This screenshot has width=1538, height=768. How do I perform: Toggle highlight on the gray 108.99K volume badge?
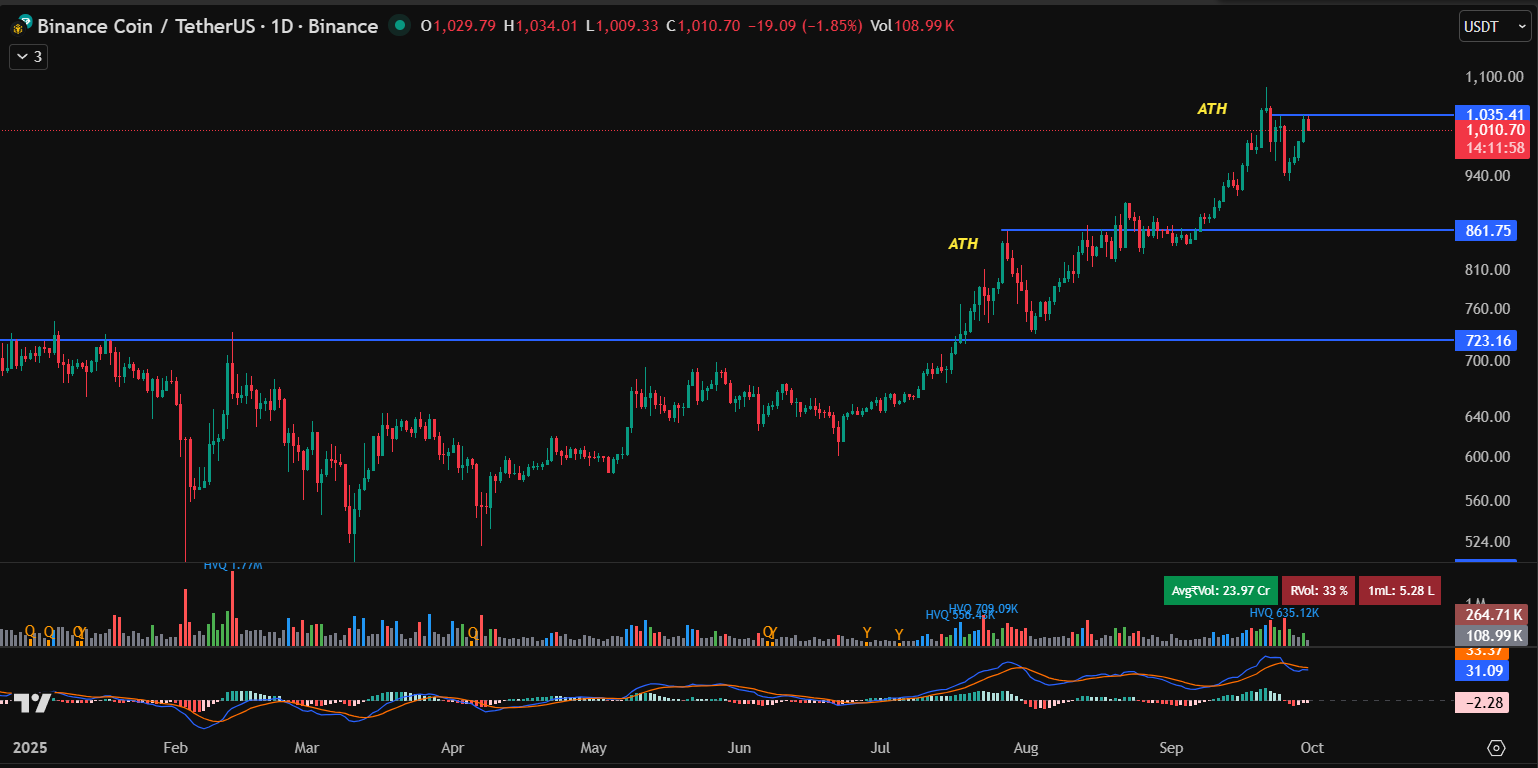1491,635
